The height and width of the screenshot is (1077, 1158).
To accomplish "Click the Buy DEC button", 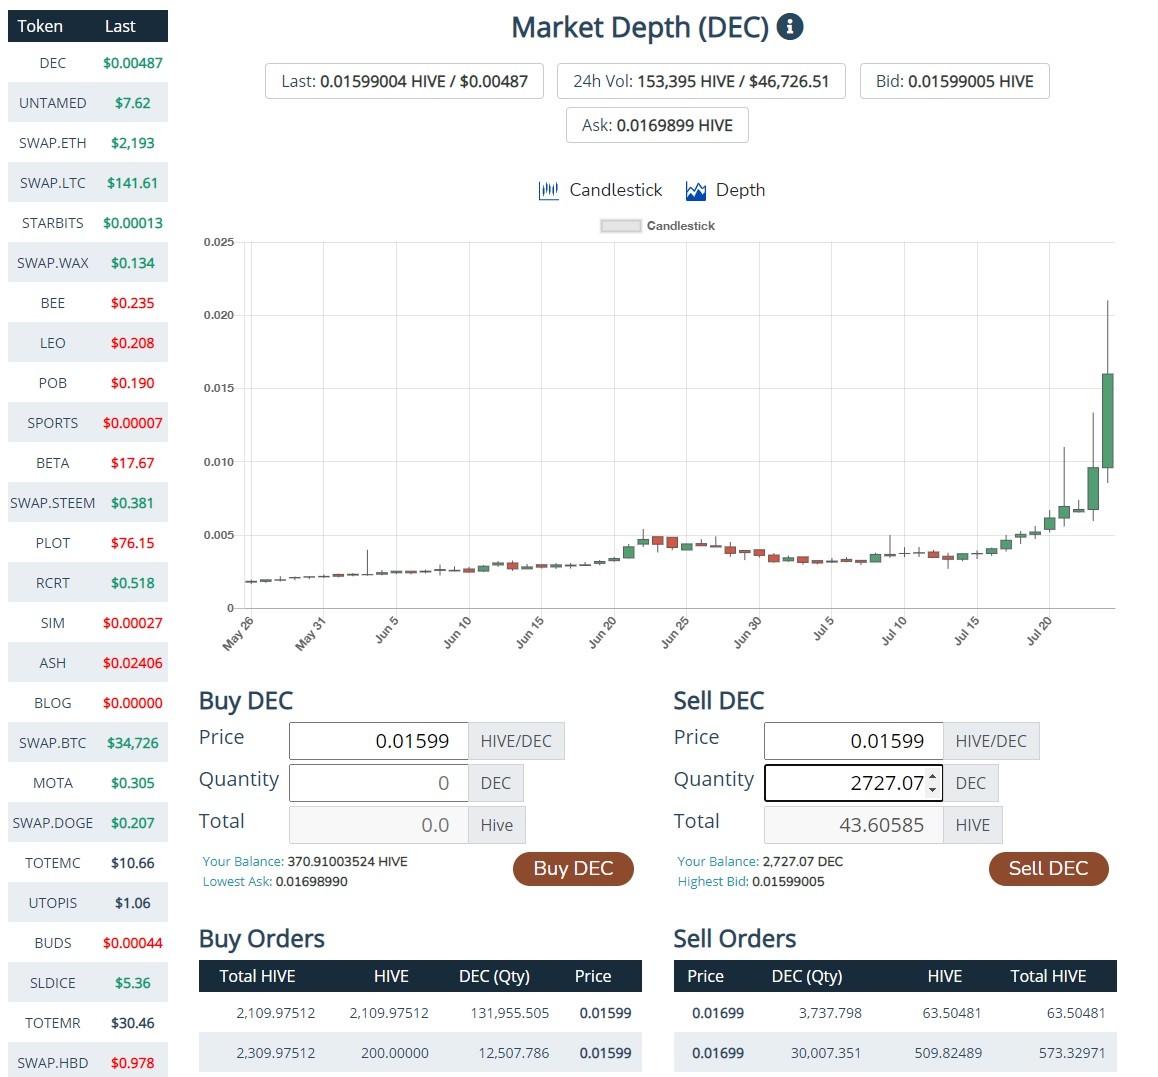I will [573, 869].
